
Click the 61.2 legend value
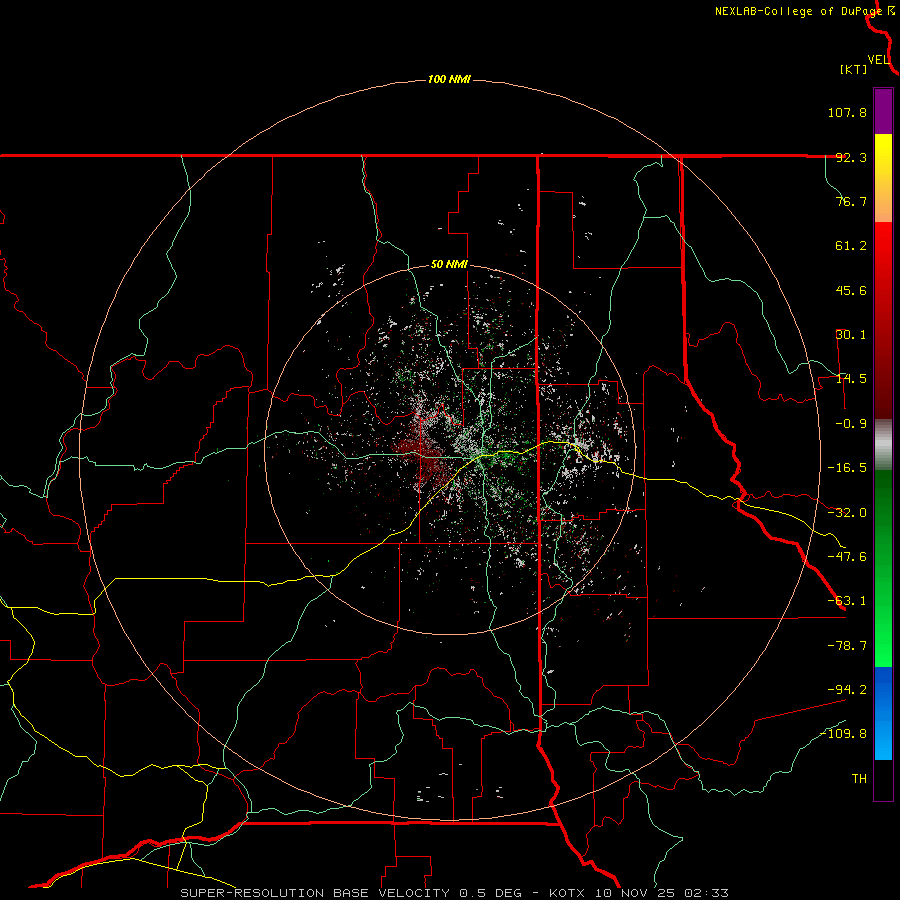851,246
